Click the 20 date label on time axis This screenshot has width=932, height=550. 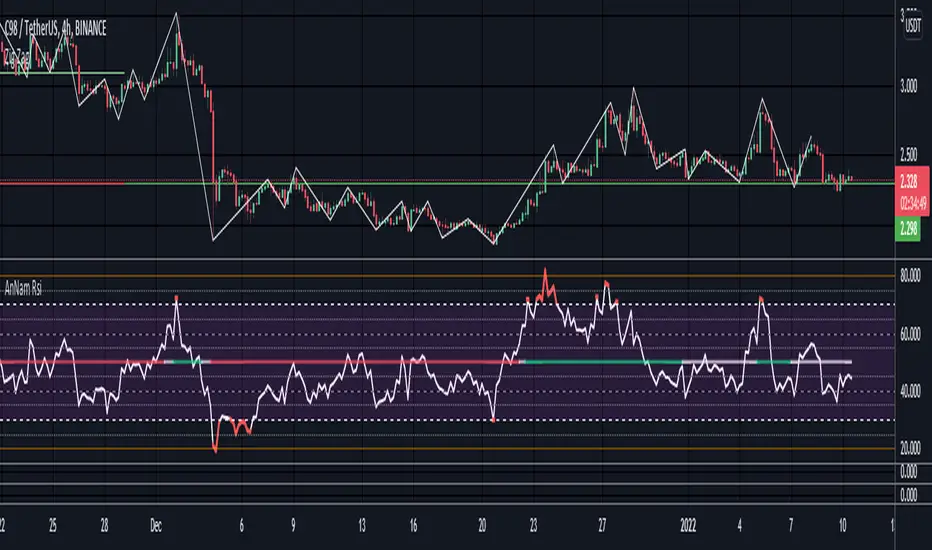click(482, 526)
